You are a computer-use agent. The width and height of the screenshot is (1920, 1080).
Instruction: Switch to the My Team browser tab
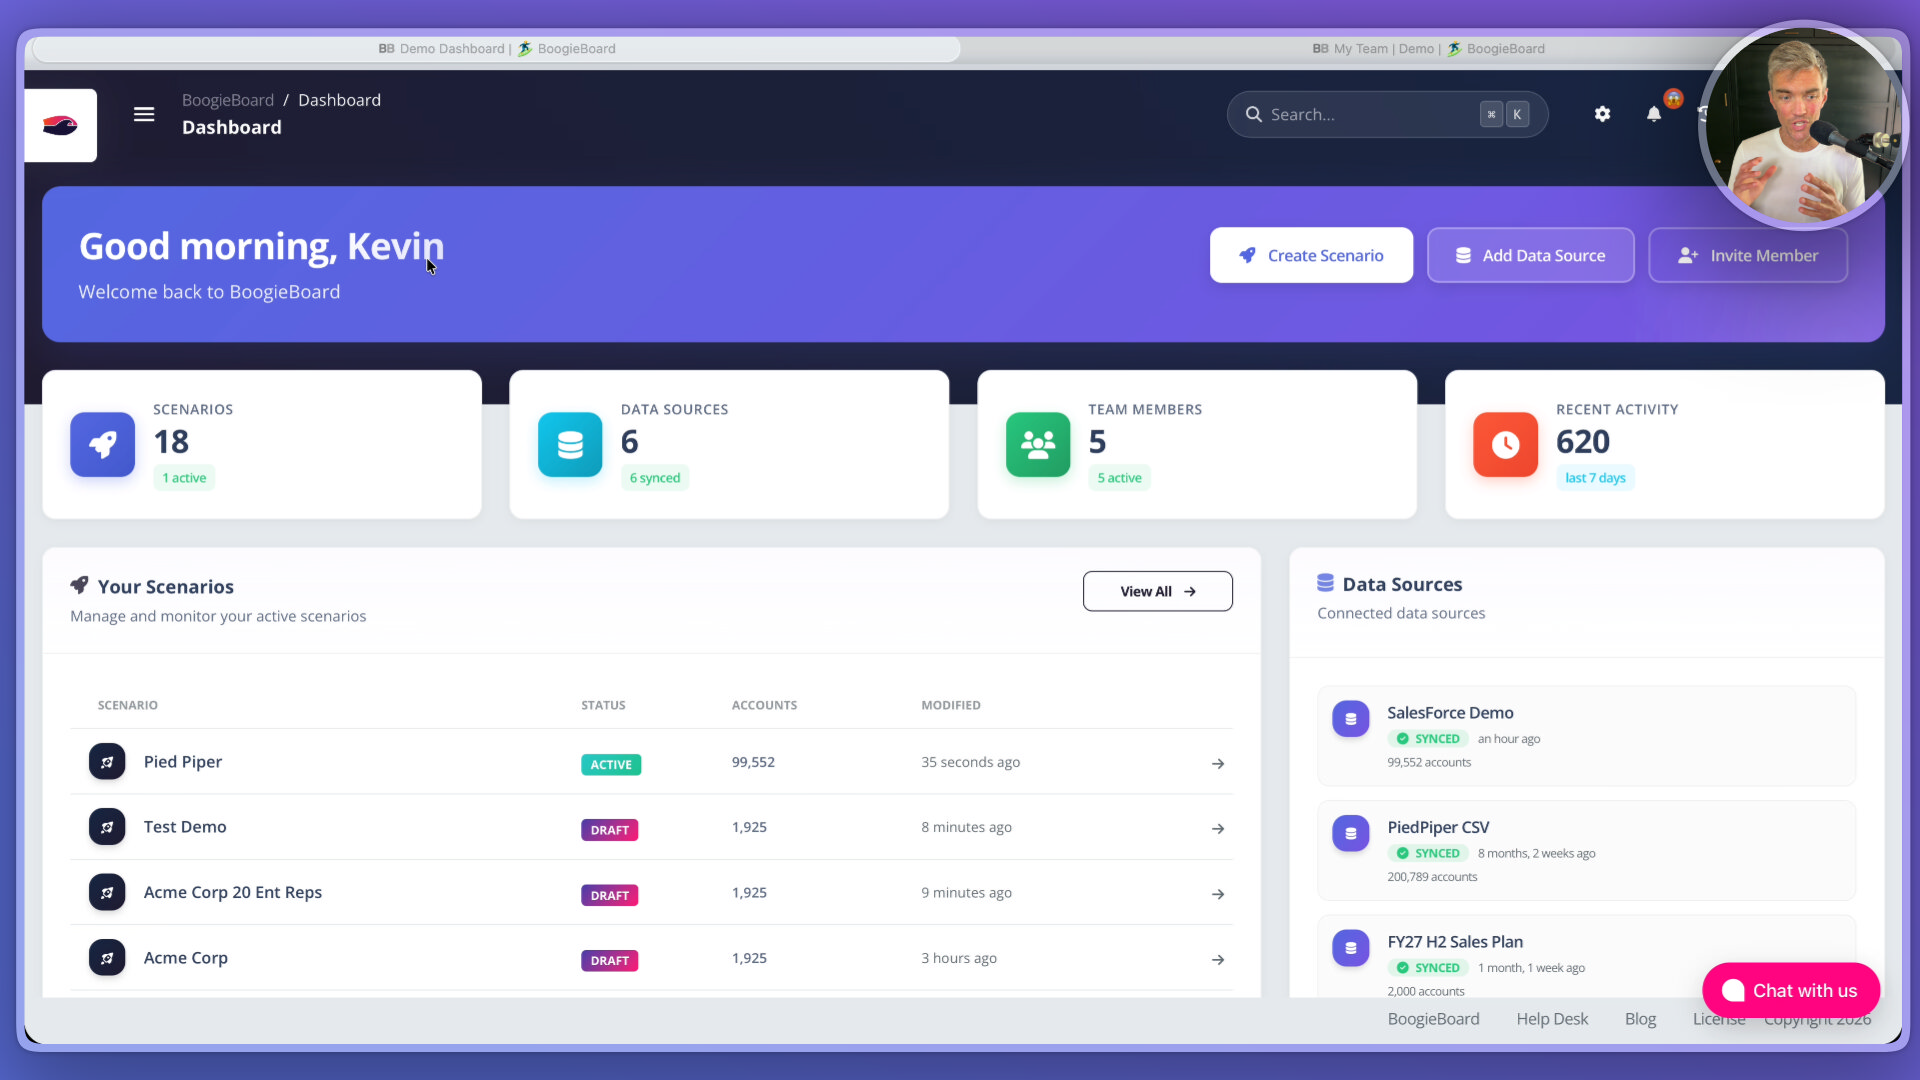point(1428,48)
